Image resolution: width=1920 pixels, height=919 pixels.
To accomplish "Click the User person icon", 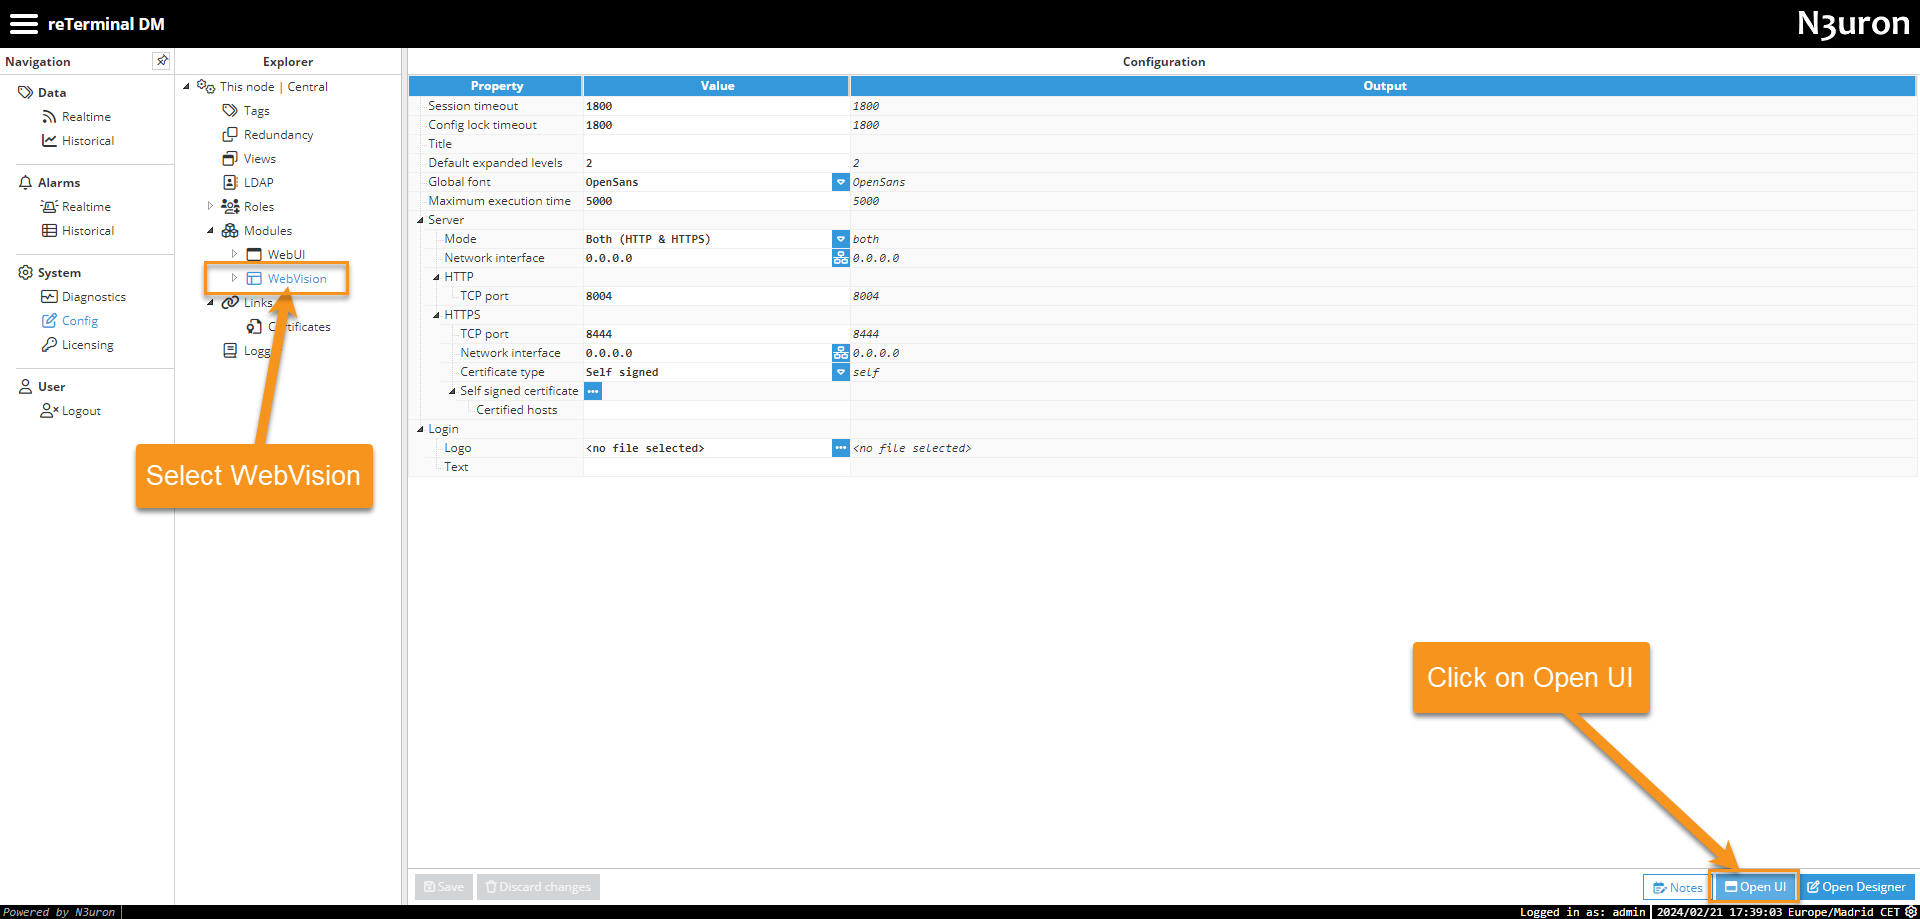I will [26, 386].
